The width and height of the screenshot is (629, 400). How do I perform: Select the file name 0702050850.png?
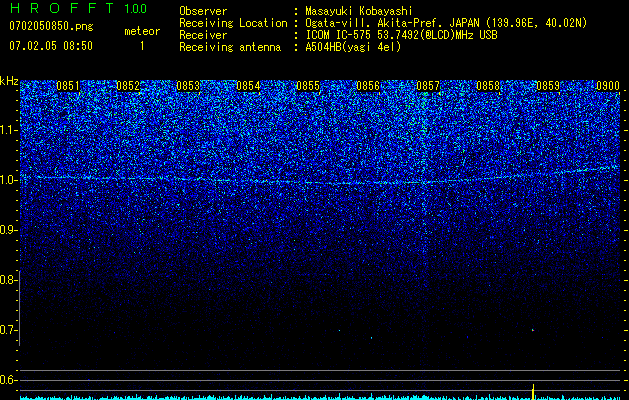[51, 27]
